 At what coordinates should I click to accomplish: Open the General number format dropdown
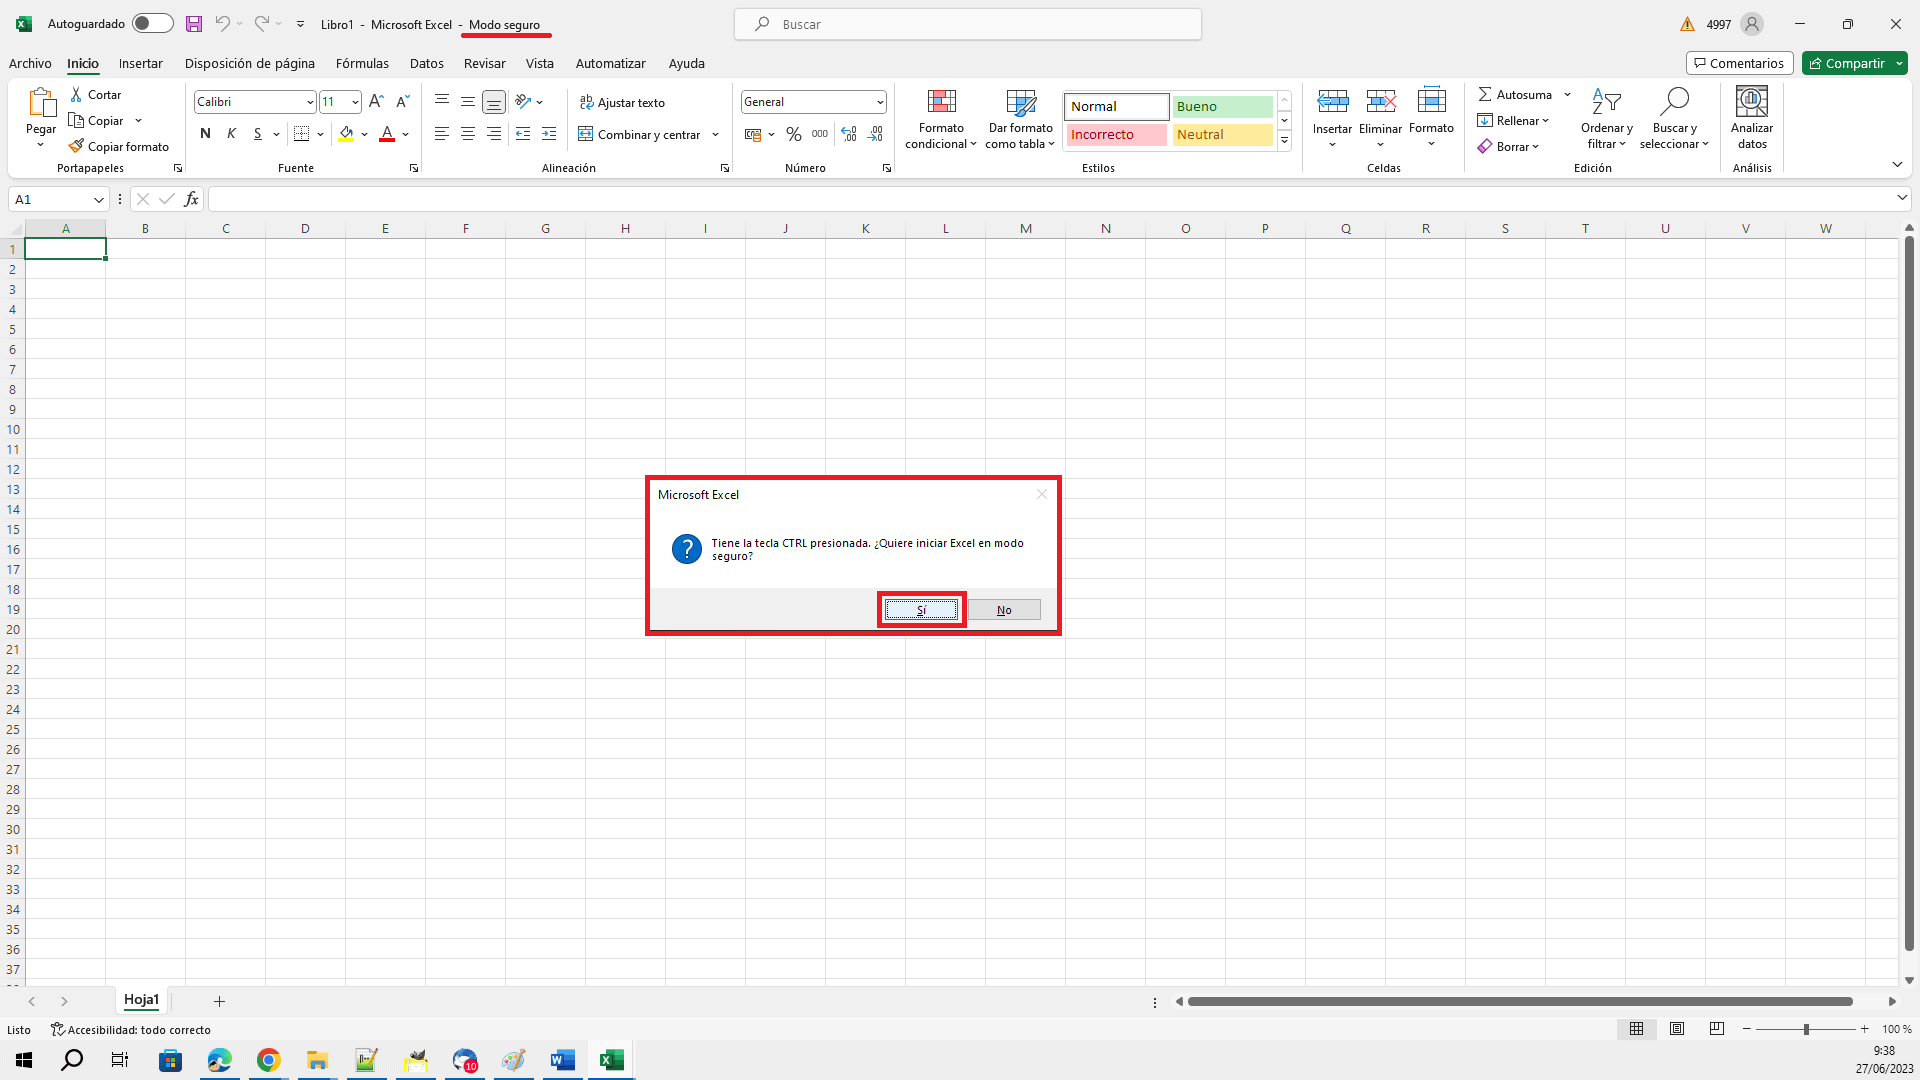[879, 102]
